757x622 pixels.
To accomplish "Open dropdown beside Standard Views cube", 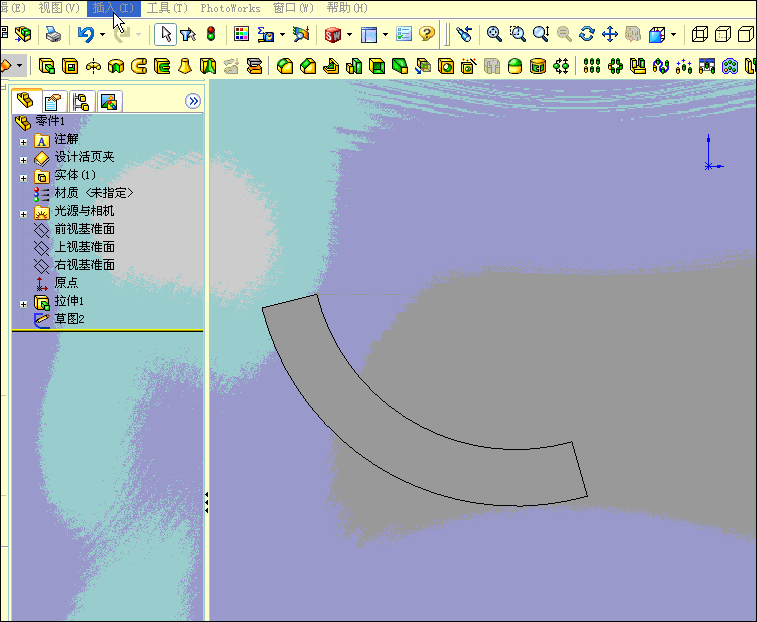I will (x=673, y=34).
